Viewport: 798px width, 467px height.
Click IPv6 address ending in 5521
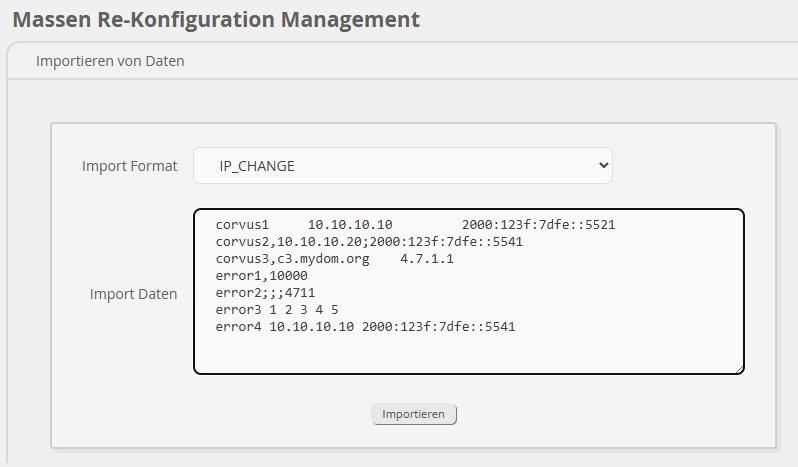click(x=538, y=225)
